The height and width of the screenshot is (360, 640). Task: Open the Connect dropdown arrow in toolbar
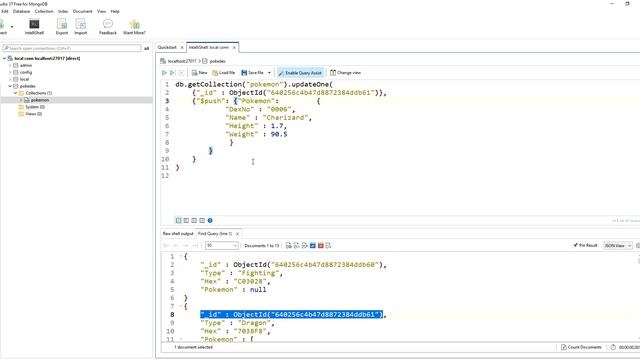coord(12,27)
